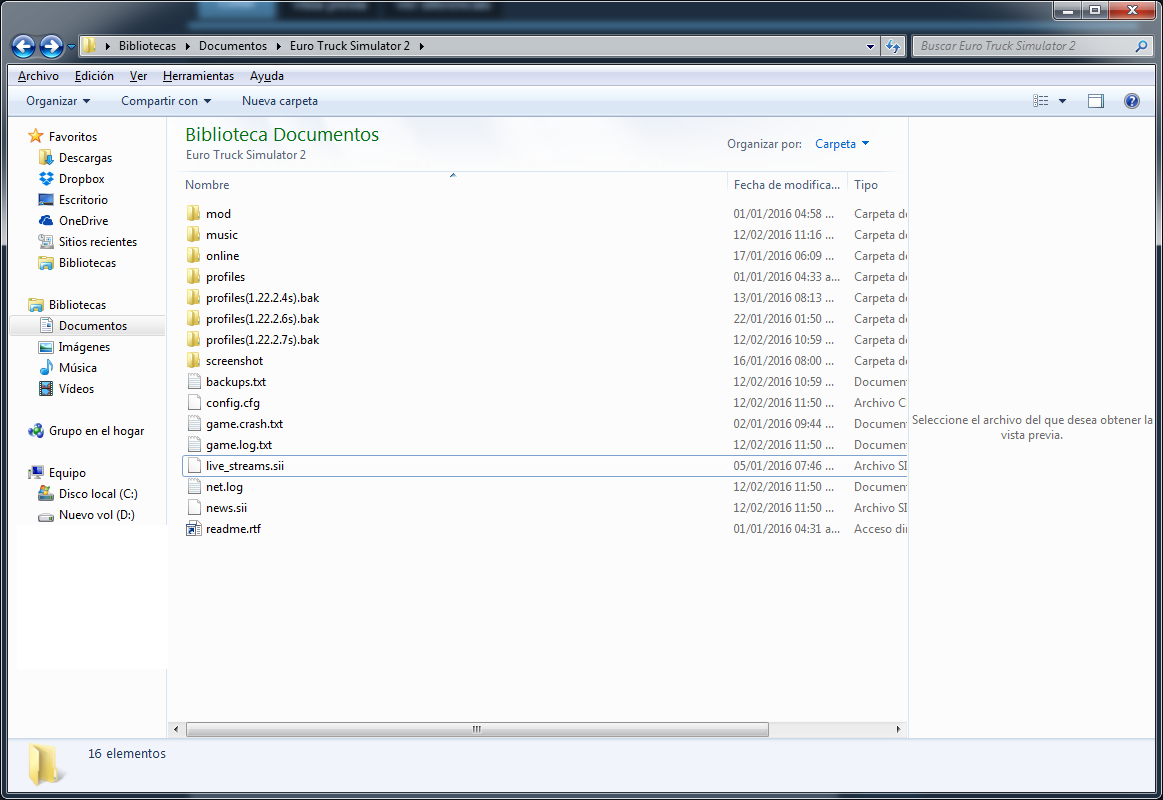The width and height of the screenshot is (1163, 800).
Task: Click the scroll right arrow
Action: coord(898,730)
